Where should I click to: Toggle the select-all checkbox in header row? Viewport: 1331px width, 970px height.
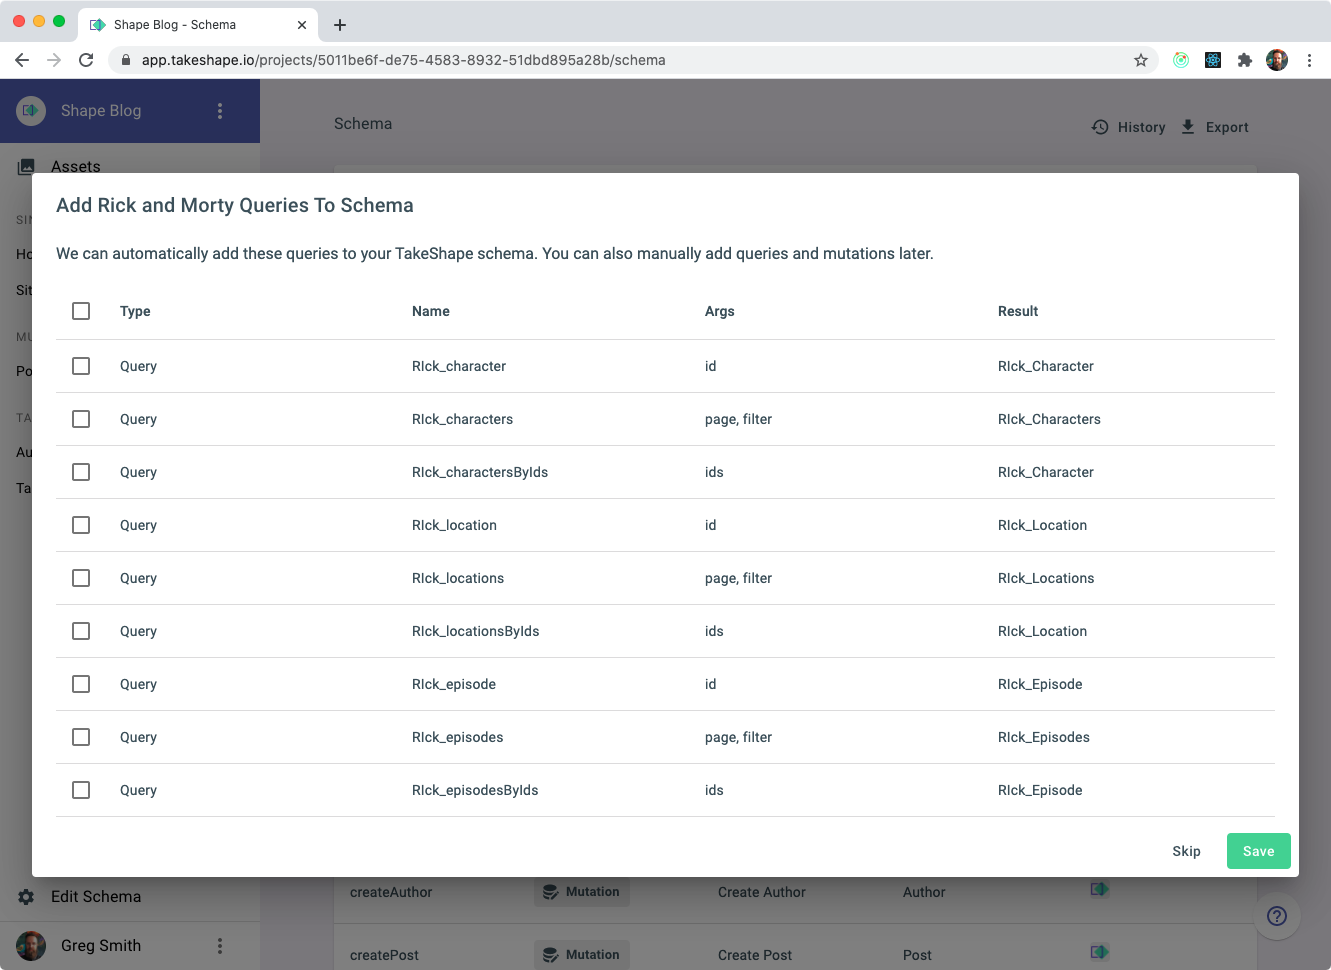coord(81,311)
